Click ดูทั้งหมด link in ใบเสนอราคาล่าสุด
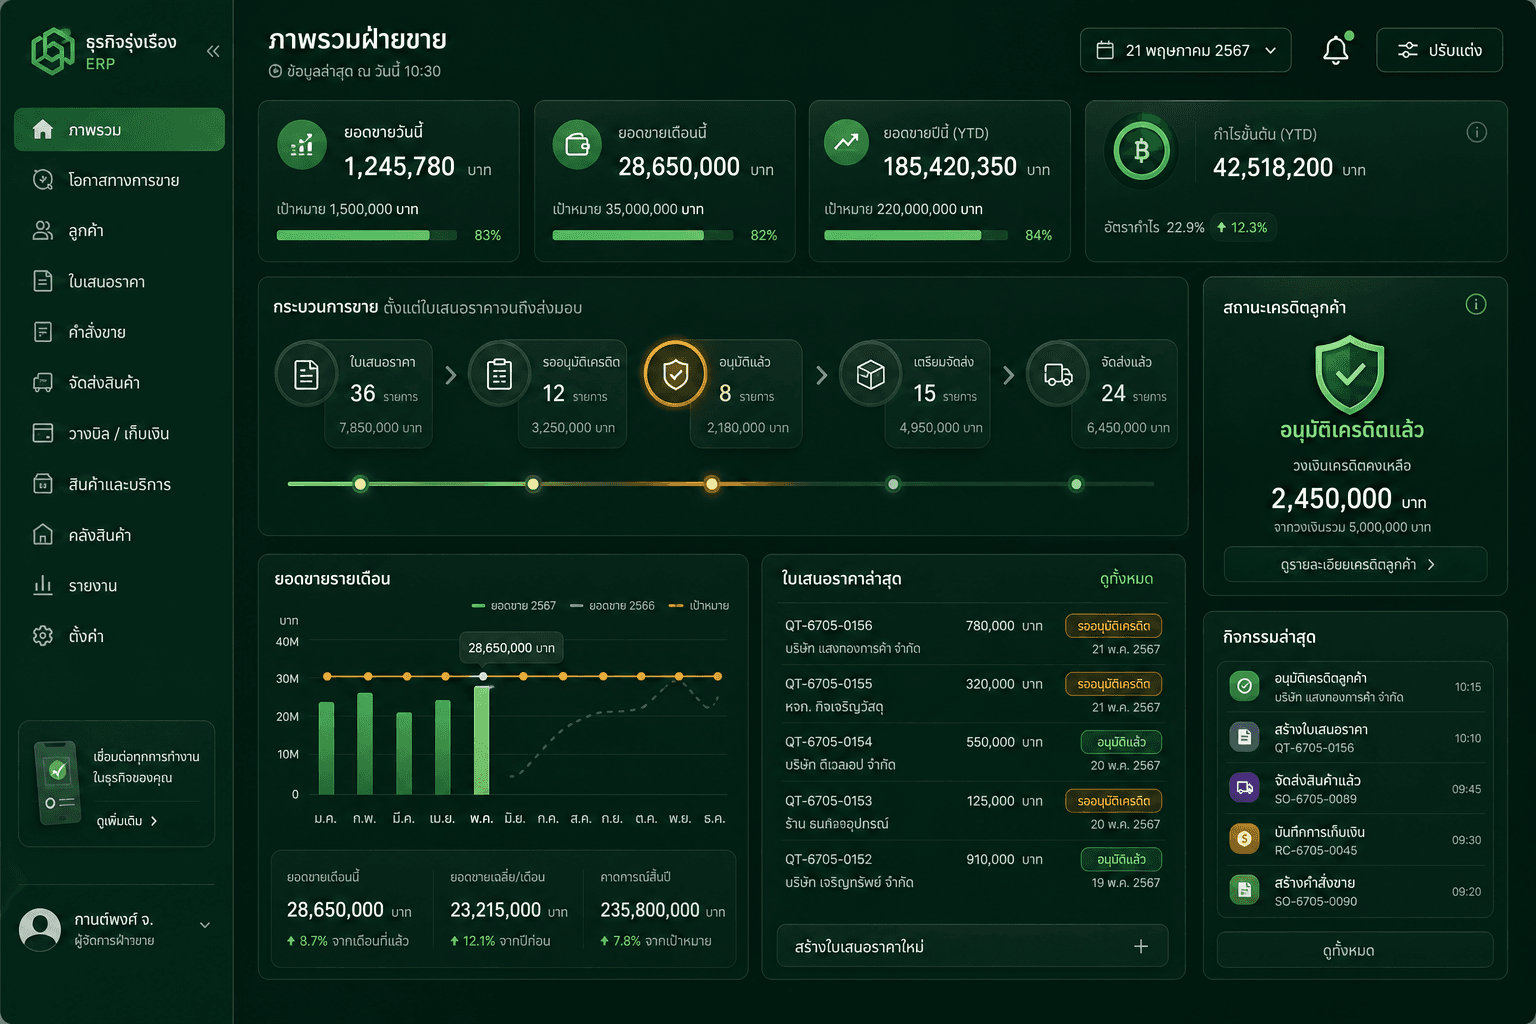1536x1024 pixels. point(1126,579)
